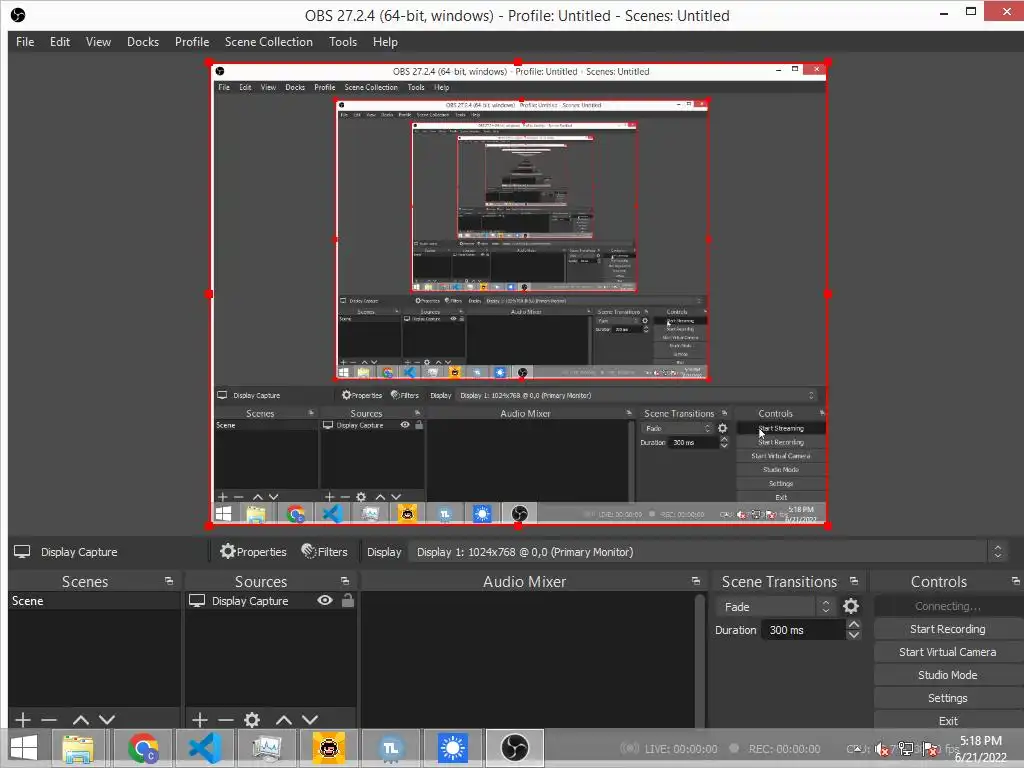The height and width of the screenshot is (768, 1024).
Task: Open the Tools menu
Action: coord(343,42)
